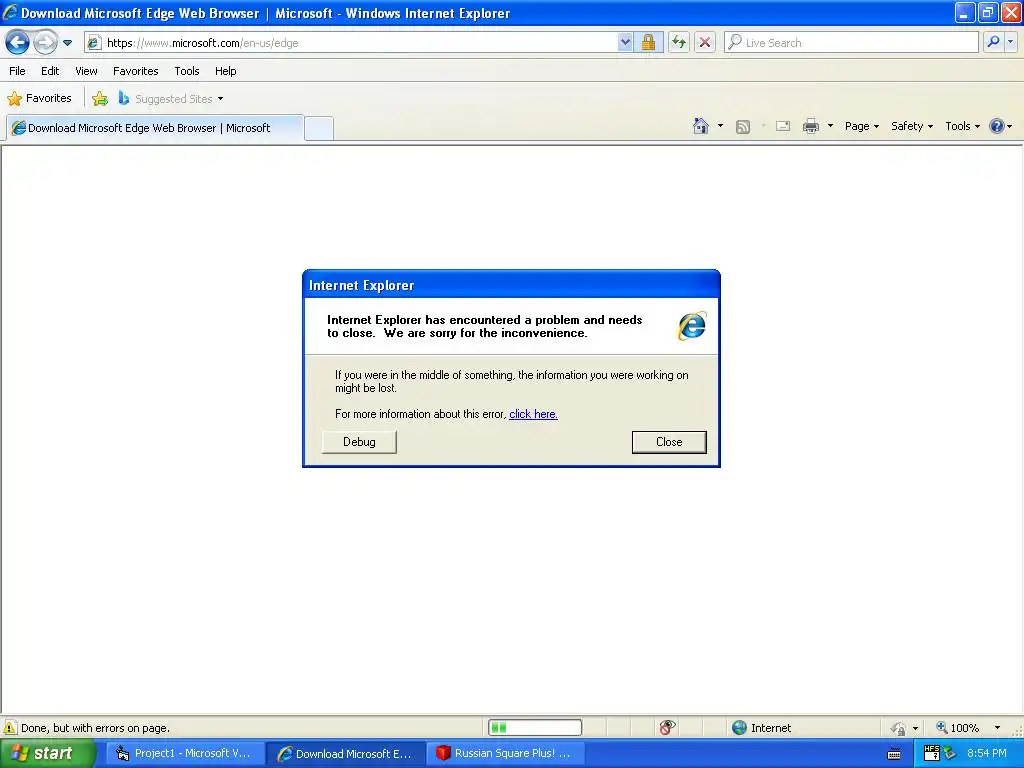Viewport: 1024px width, 768px height.
Task: Click the Close button in error dialog
Action: 669,442
